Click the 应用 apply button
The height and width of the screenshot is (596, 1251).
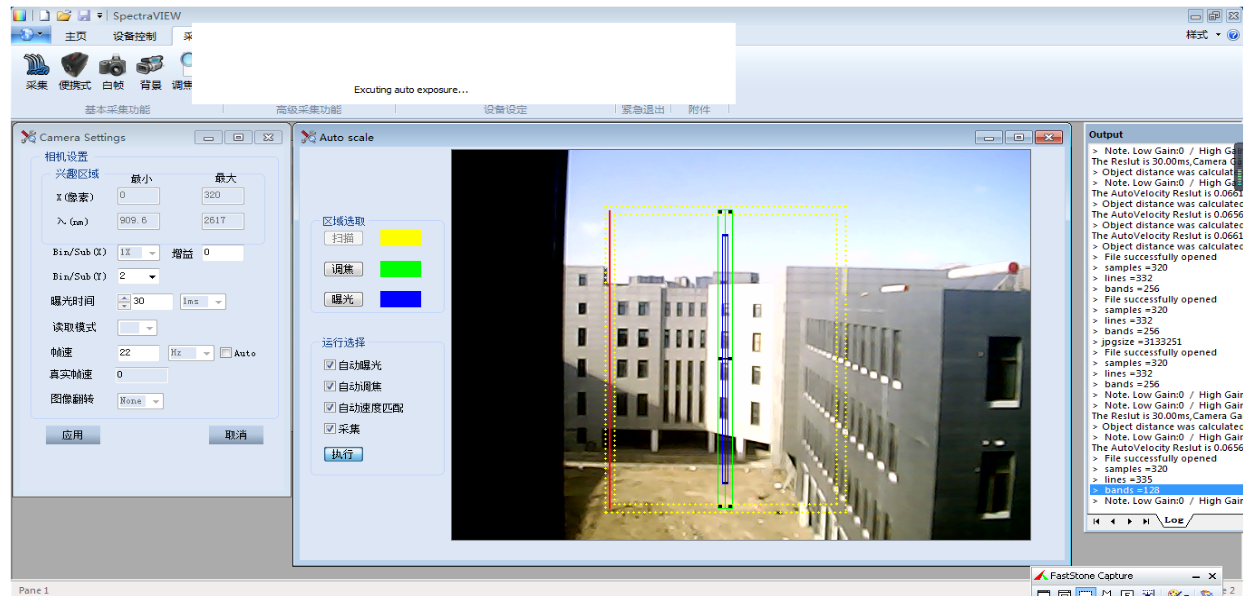pyautogui.click(x=73, y=435)
